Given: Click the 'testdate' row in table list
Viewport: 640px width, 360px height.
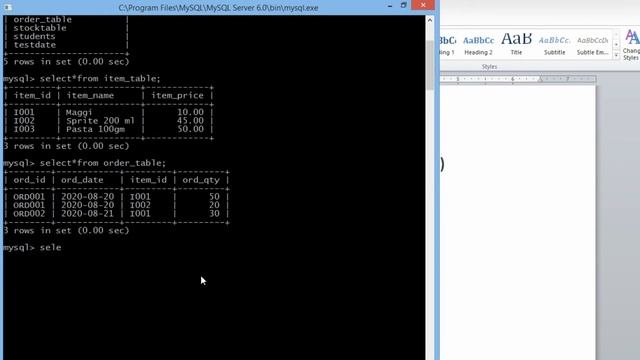Looking at the screenshot, I should click(x=34, y=45).
